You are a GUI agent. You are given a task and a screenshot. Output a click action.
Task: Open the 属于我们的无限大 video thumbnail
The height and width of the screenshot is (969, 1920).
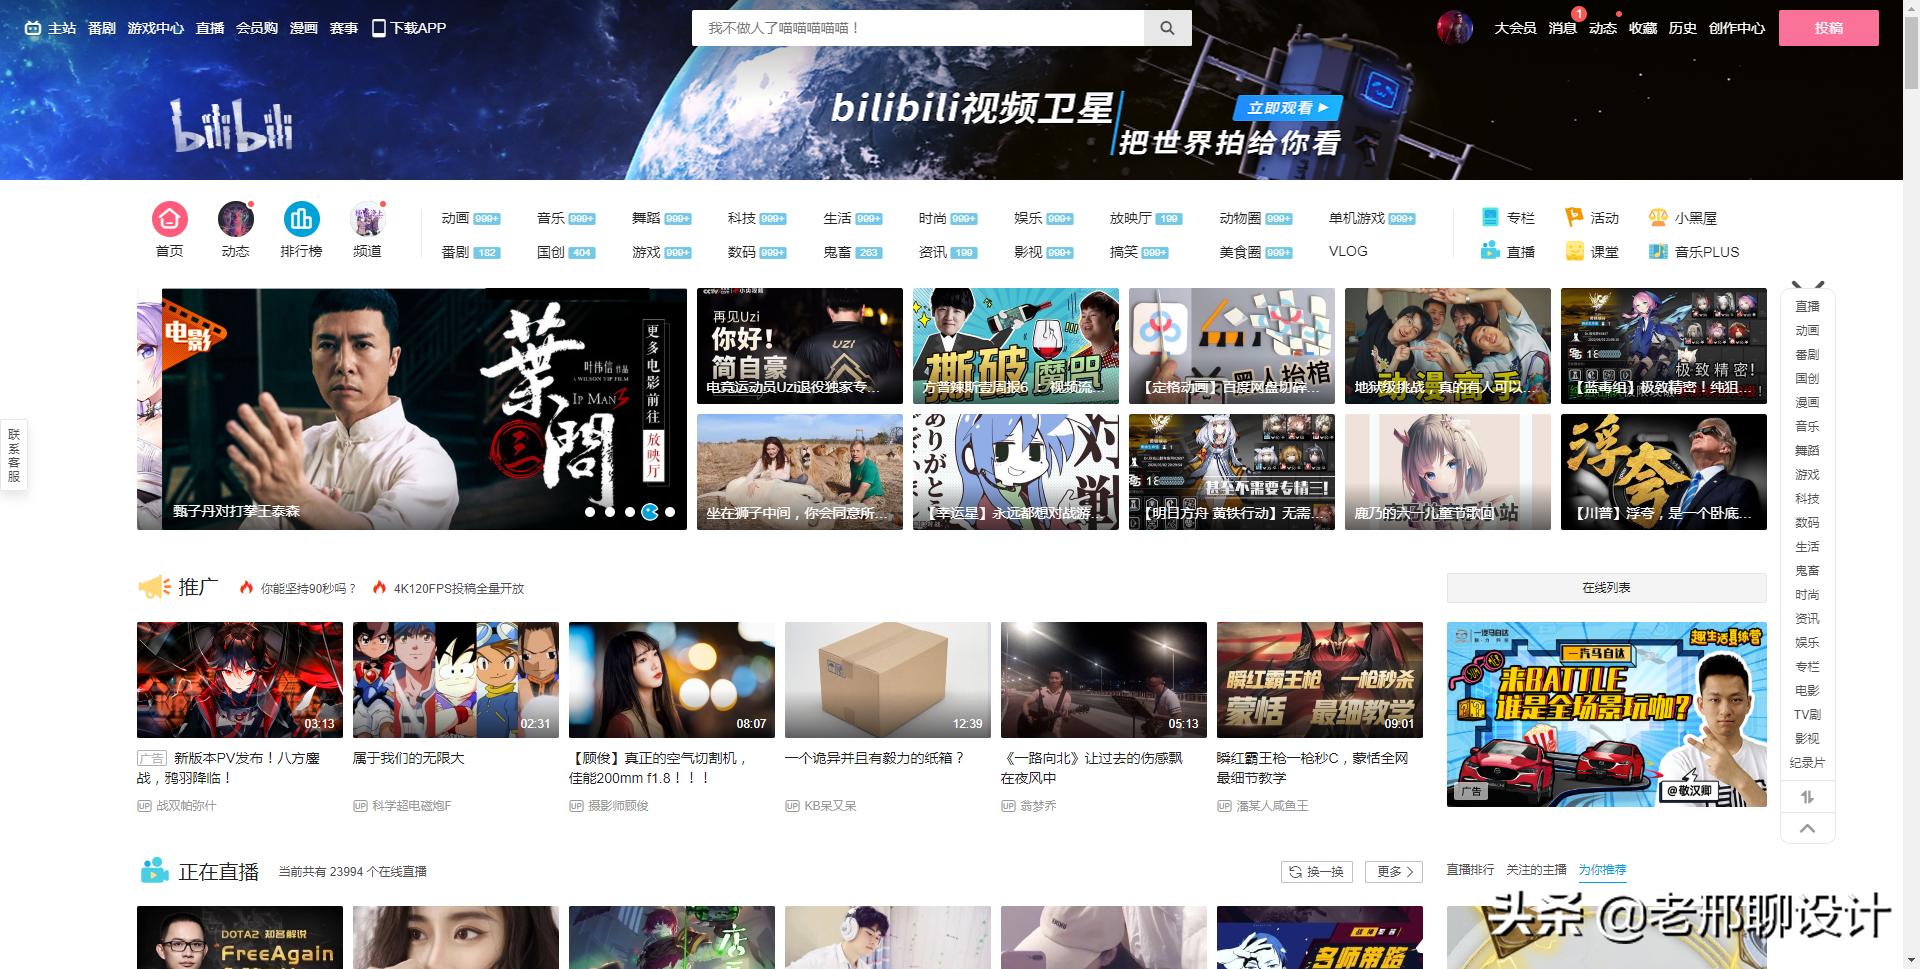pyautogui.click(x=456, y=680)
